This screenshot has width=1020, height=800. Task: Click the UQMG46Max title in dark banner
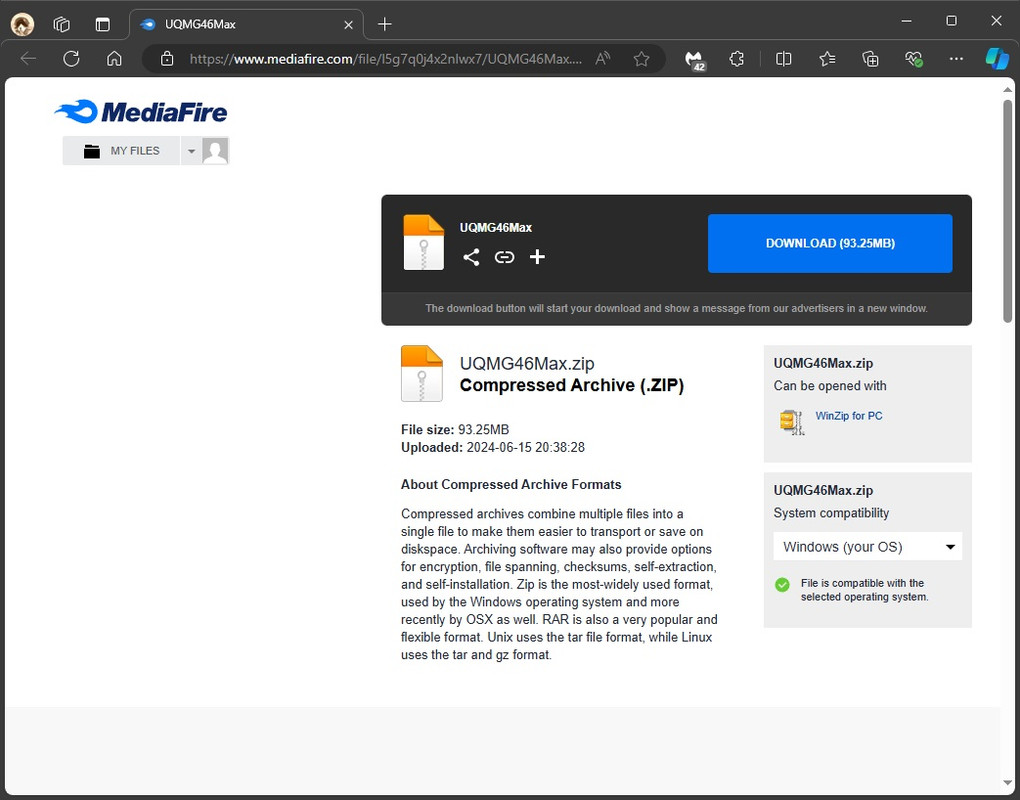pos(496,228)
